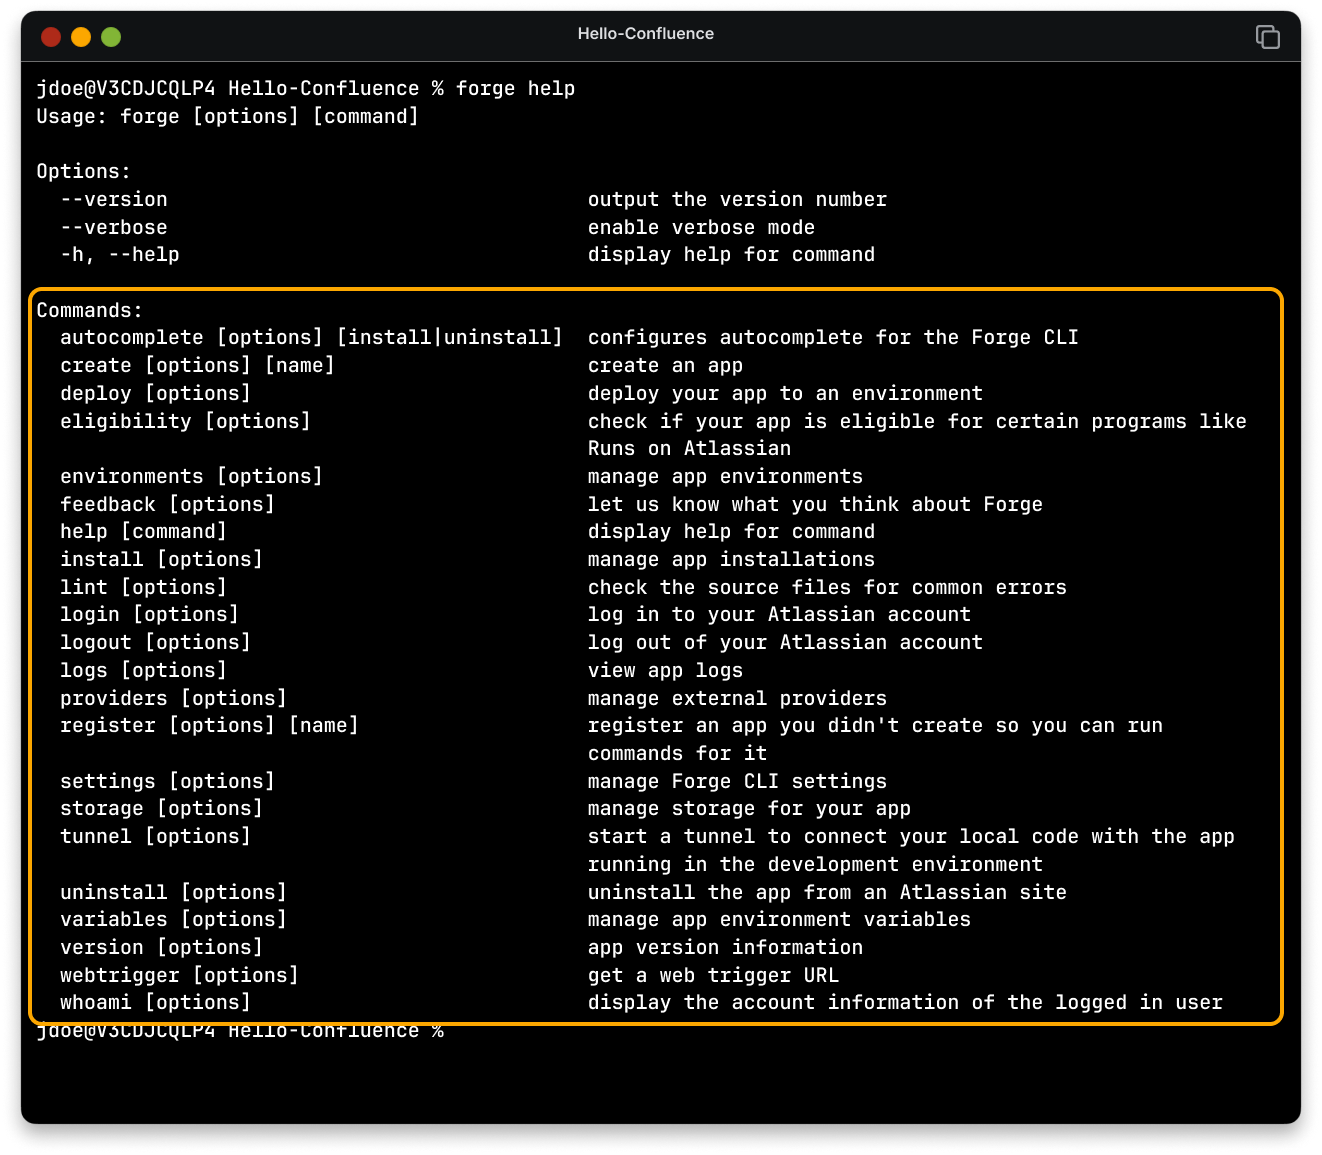Click 'manage app environment variables' description
Image resolution: width=1322 pixels, height=1155 pixels.
[779, 919]
